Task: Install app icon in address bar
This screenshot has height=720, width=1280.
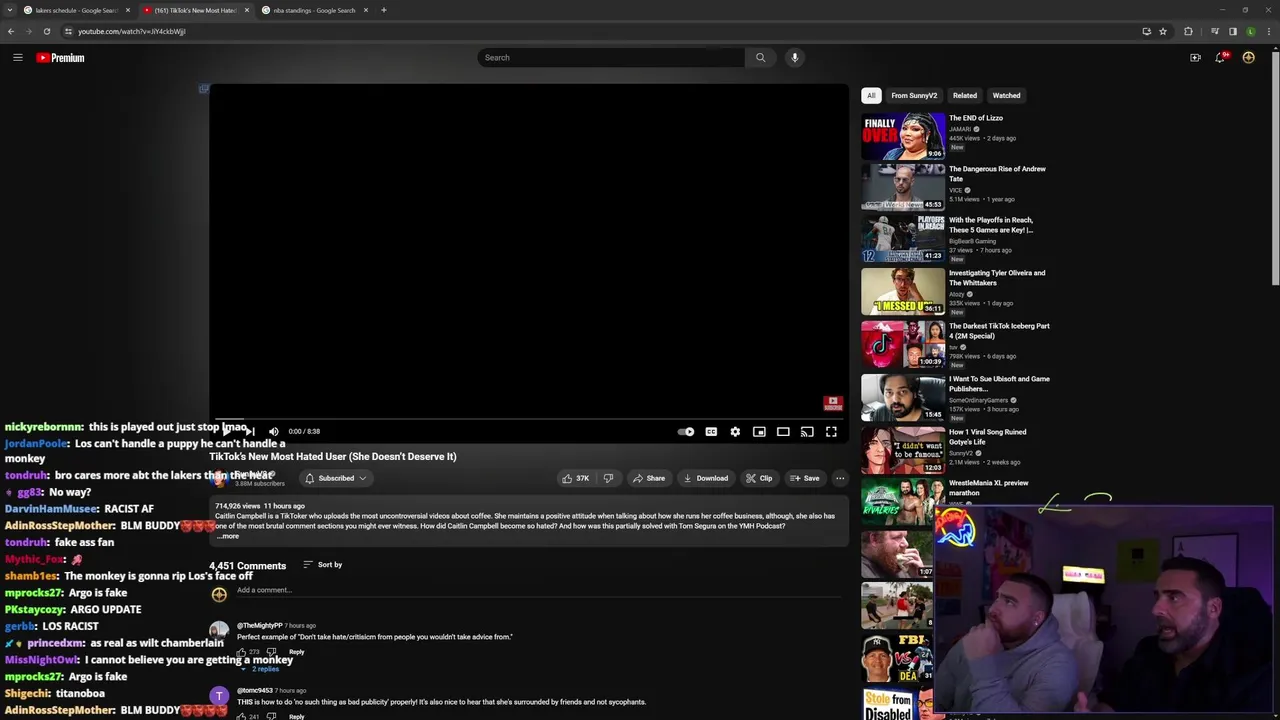Action: (1146, 31)
